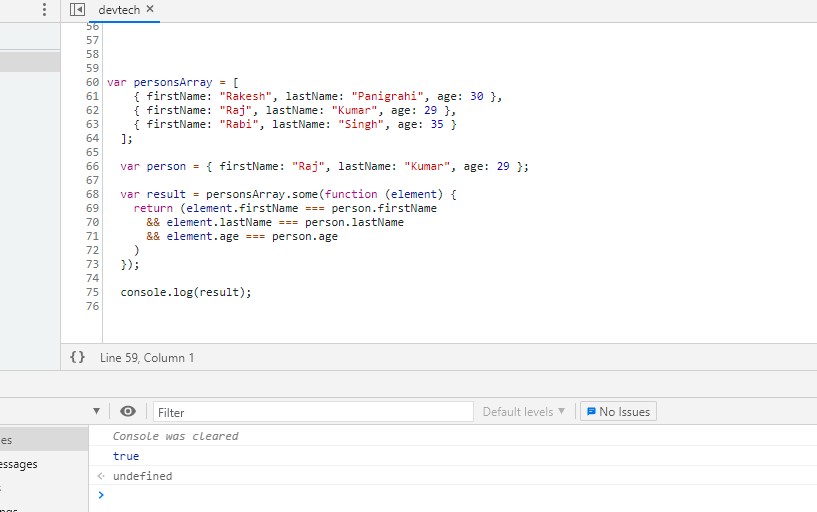The image size is (817, 512).
Task: Click line number 68 in gutter
Action: click(x=92, y=194)
